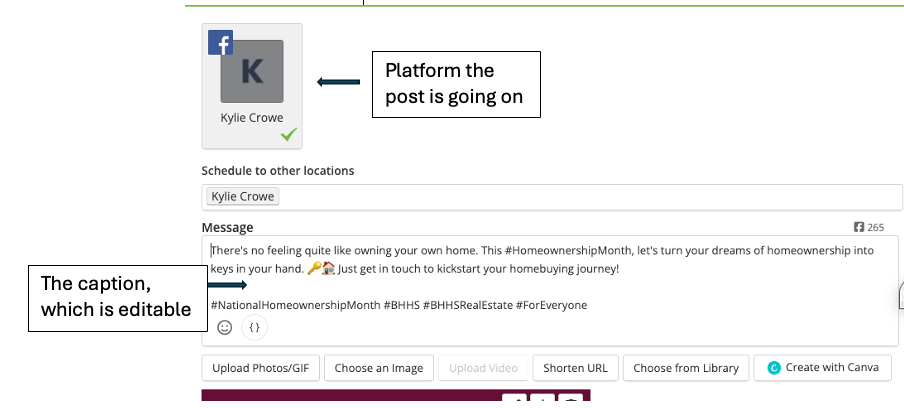Select the Choose an Image button
The image size is (904, 408).
point(379,368)
